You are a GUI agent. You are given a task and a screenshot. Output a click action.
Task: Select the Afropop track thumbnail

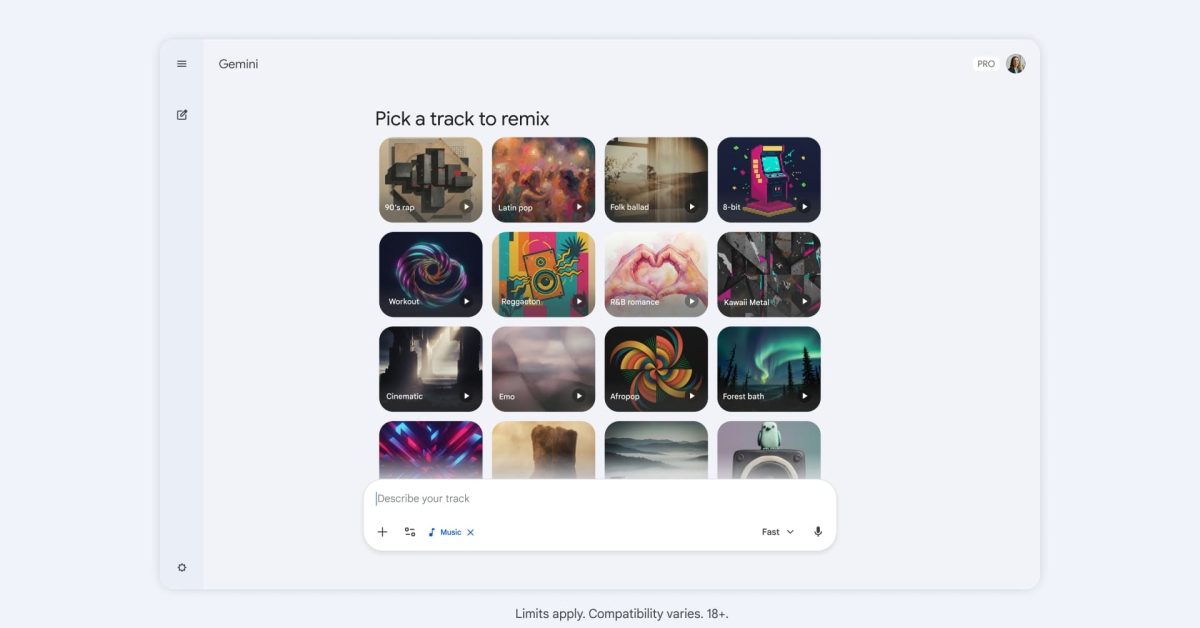pos(656,369)
